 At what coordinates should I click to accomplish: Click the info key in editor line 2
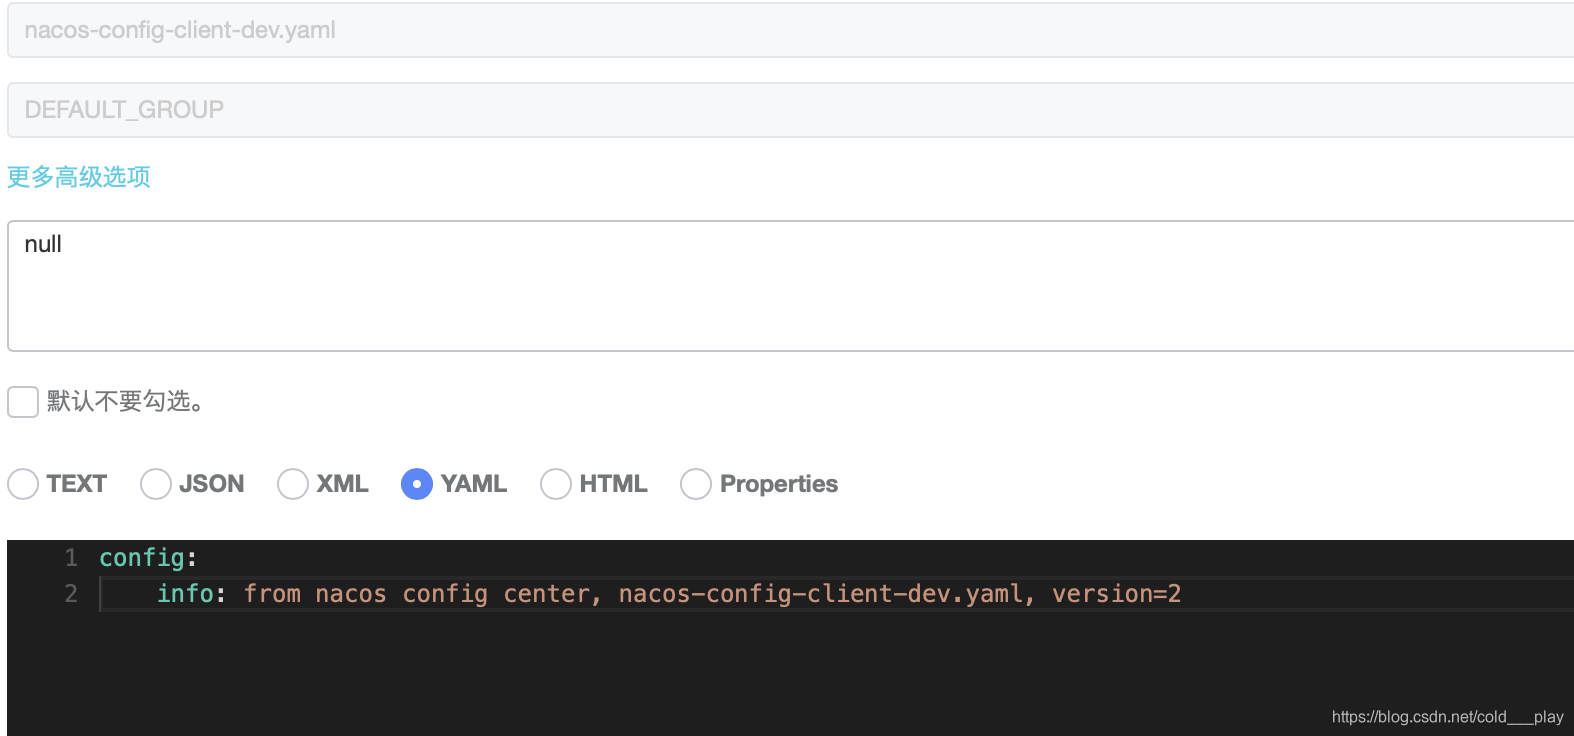tap(185, 594)
